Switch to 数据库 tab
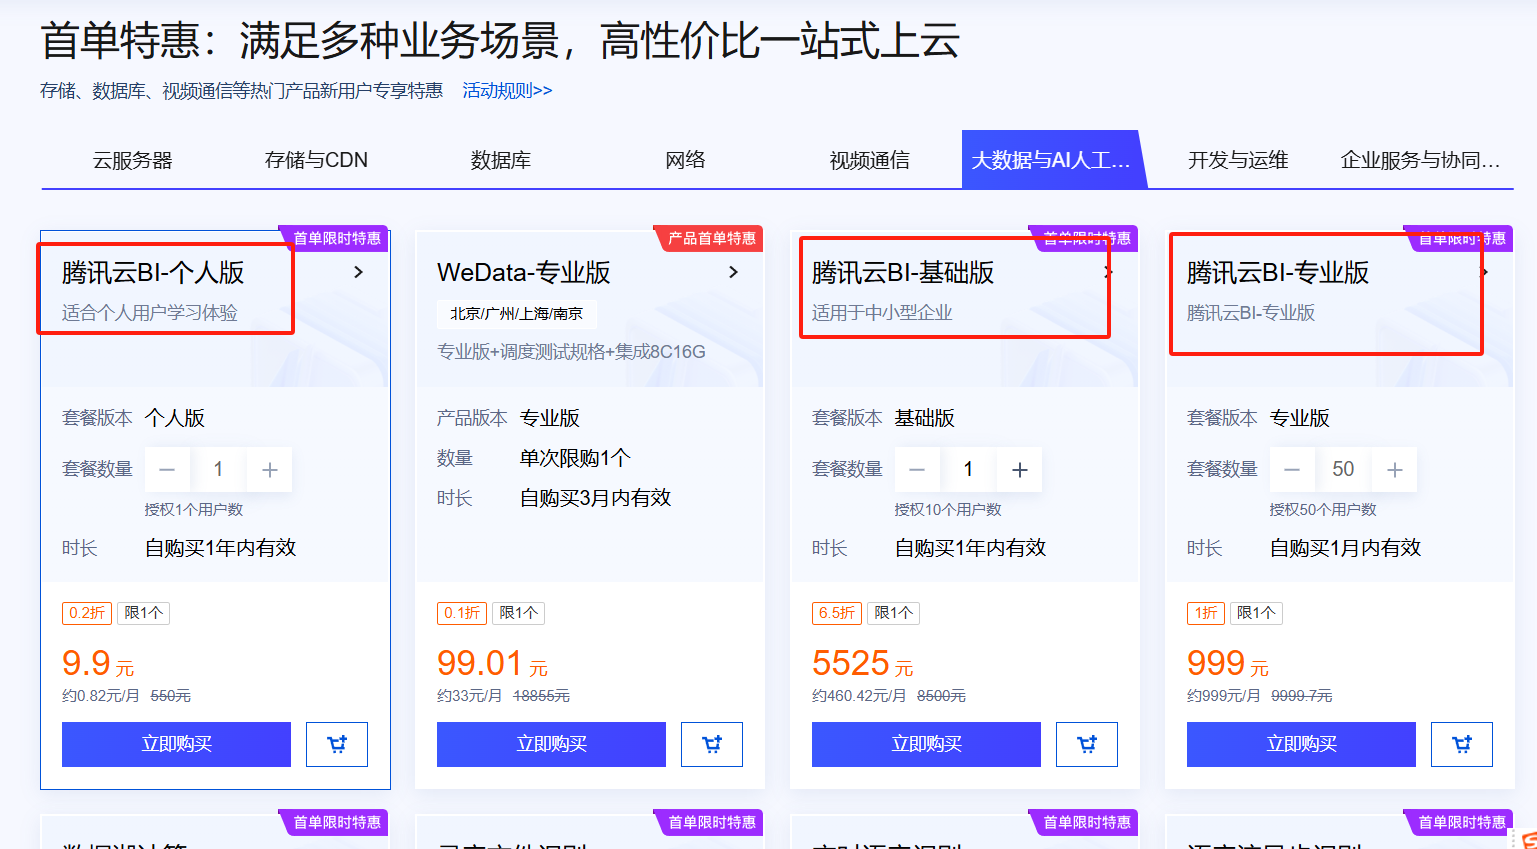Screen dimensions: 1537x849 point(501,160)
